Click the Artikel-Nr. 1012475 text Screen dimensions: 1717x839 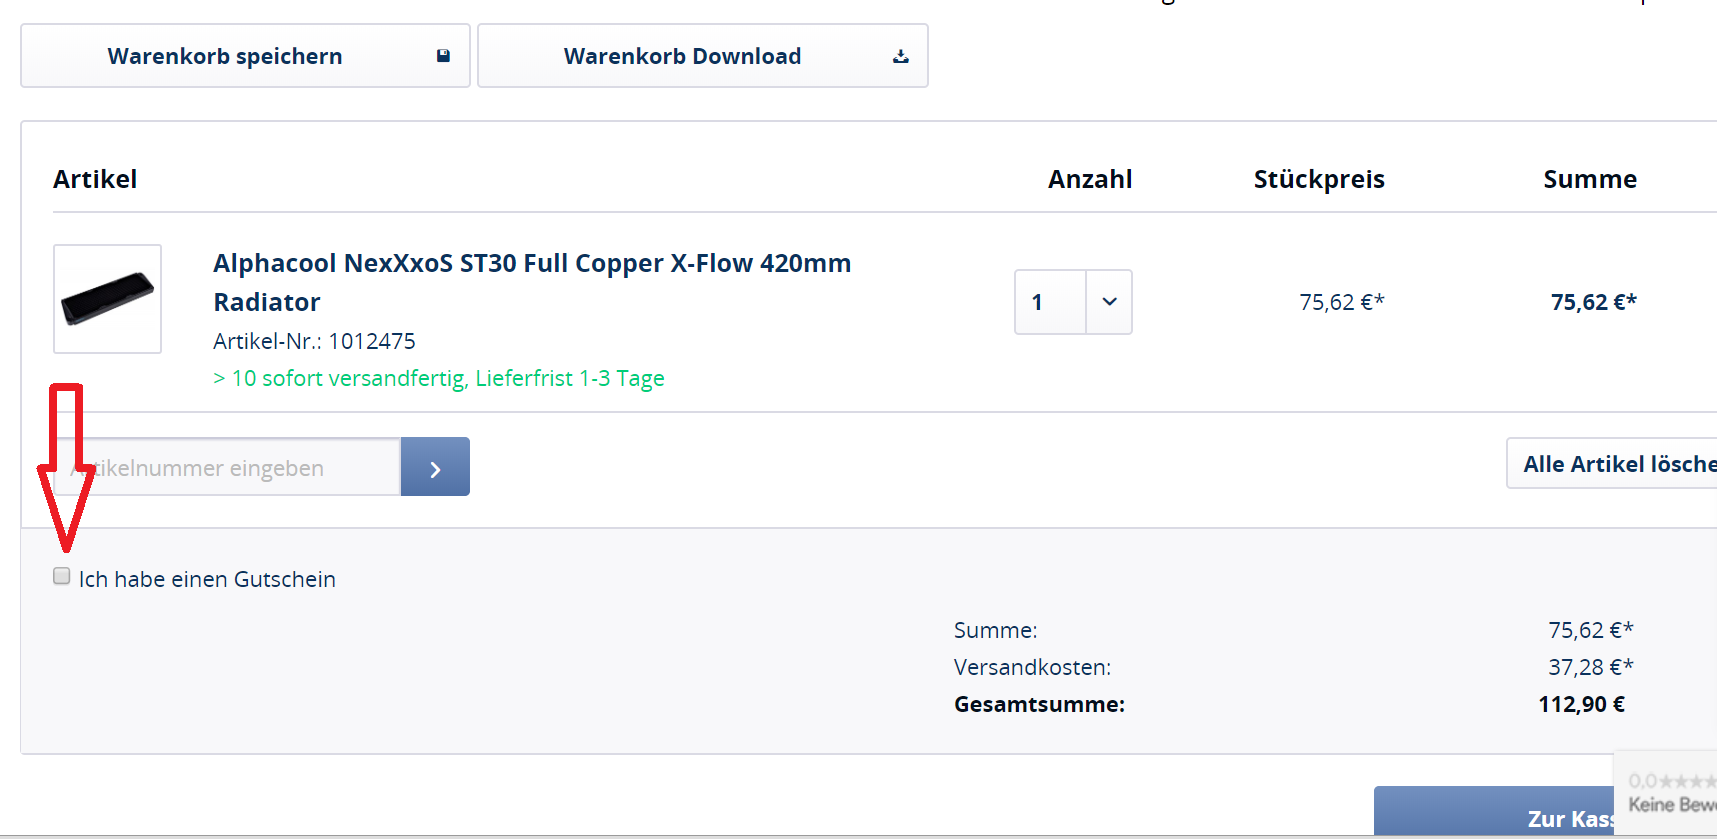pos(314,341)
